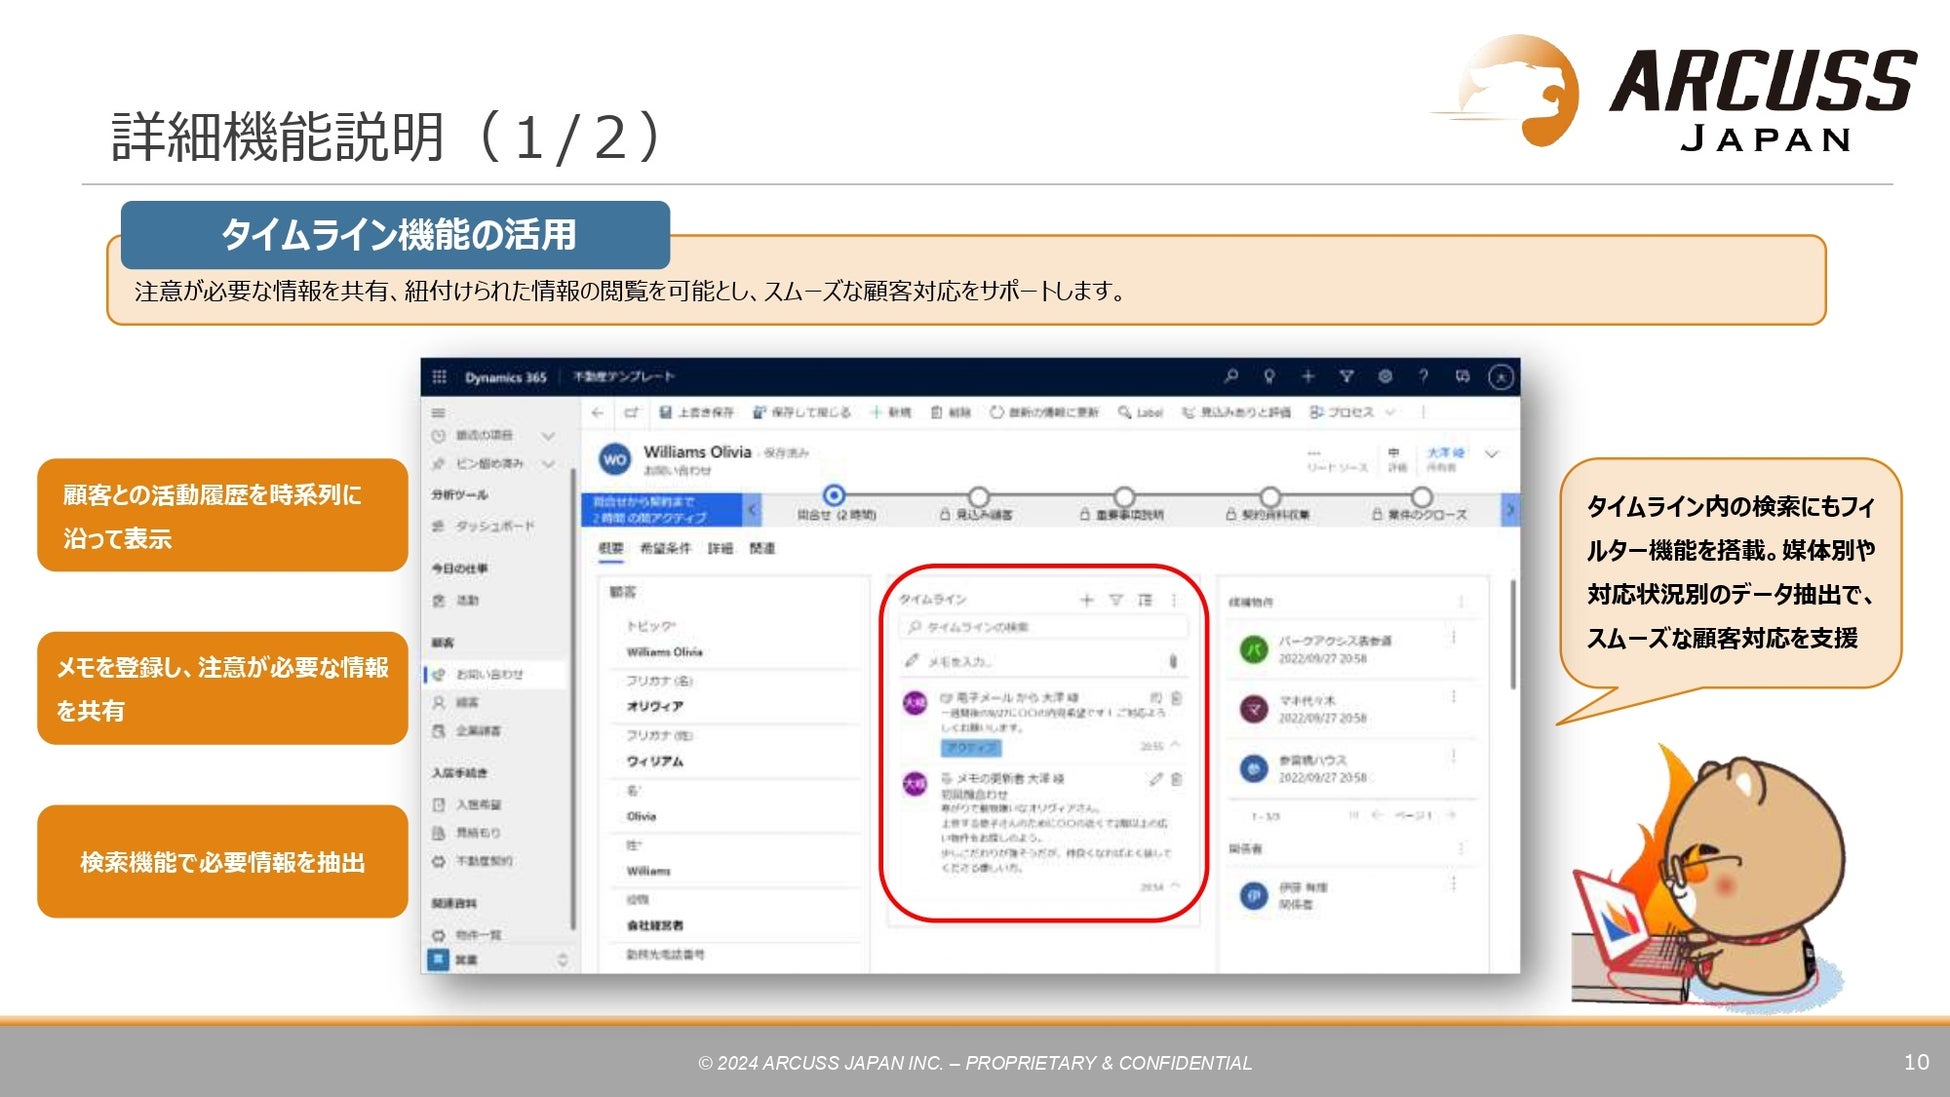Open the timeline filter funnel icon
1950x1097 pixels.
tap(1116, 600)
